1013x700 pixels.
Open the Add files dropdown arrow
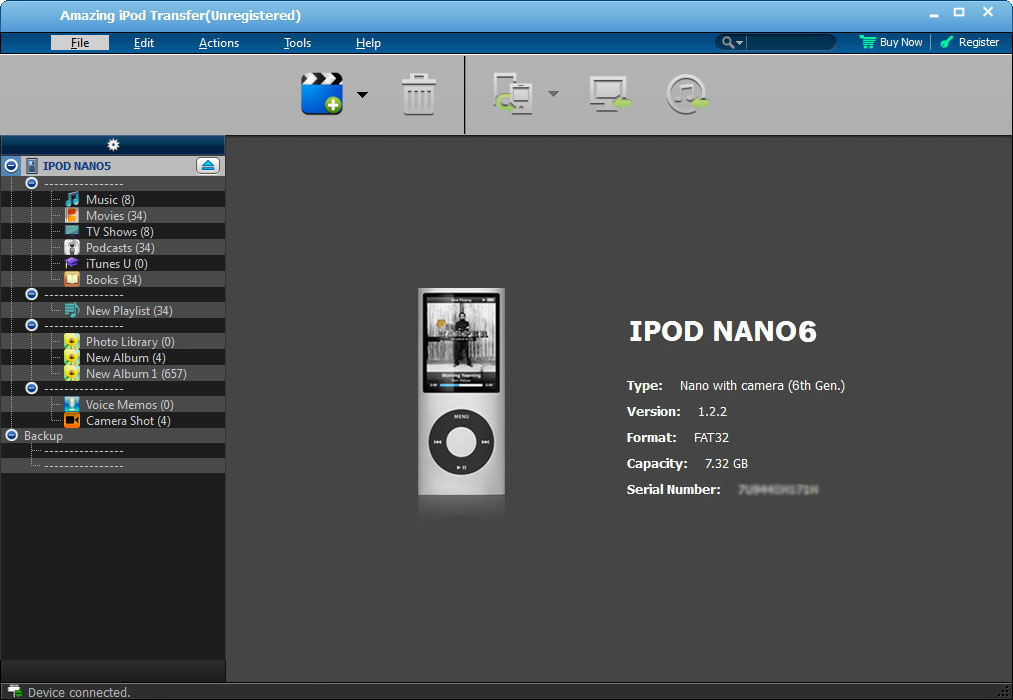[x=362, y=94]
